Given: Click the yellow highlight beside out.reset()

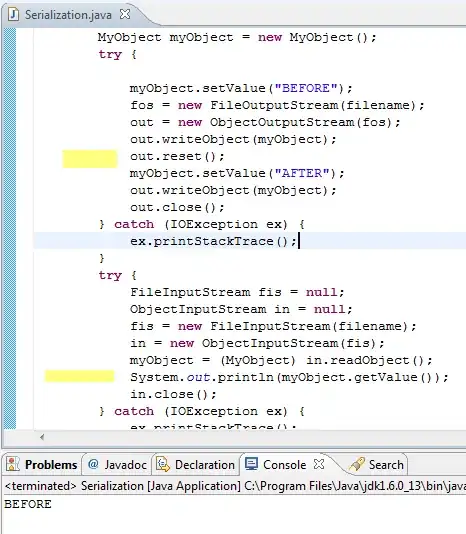Looking at the screenshot, I should click(x=90, y=159).
